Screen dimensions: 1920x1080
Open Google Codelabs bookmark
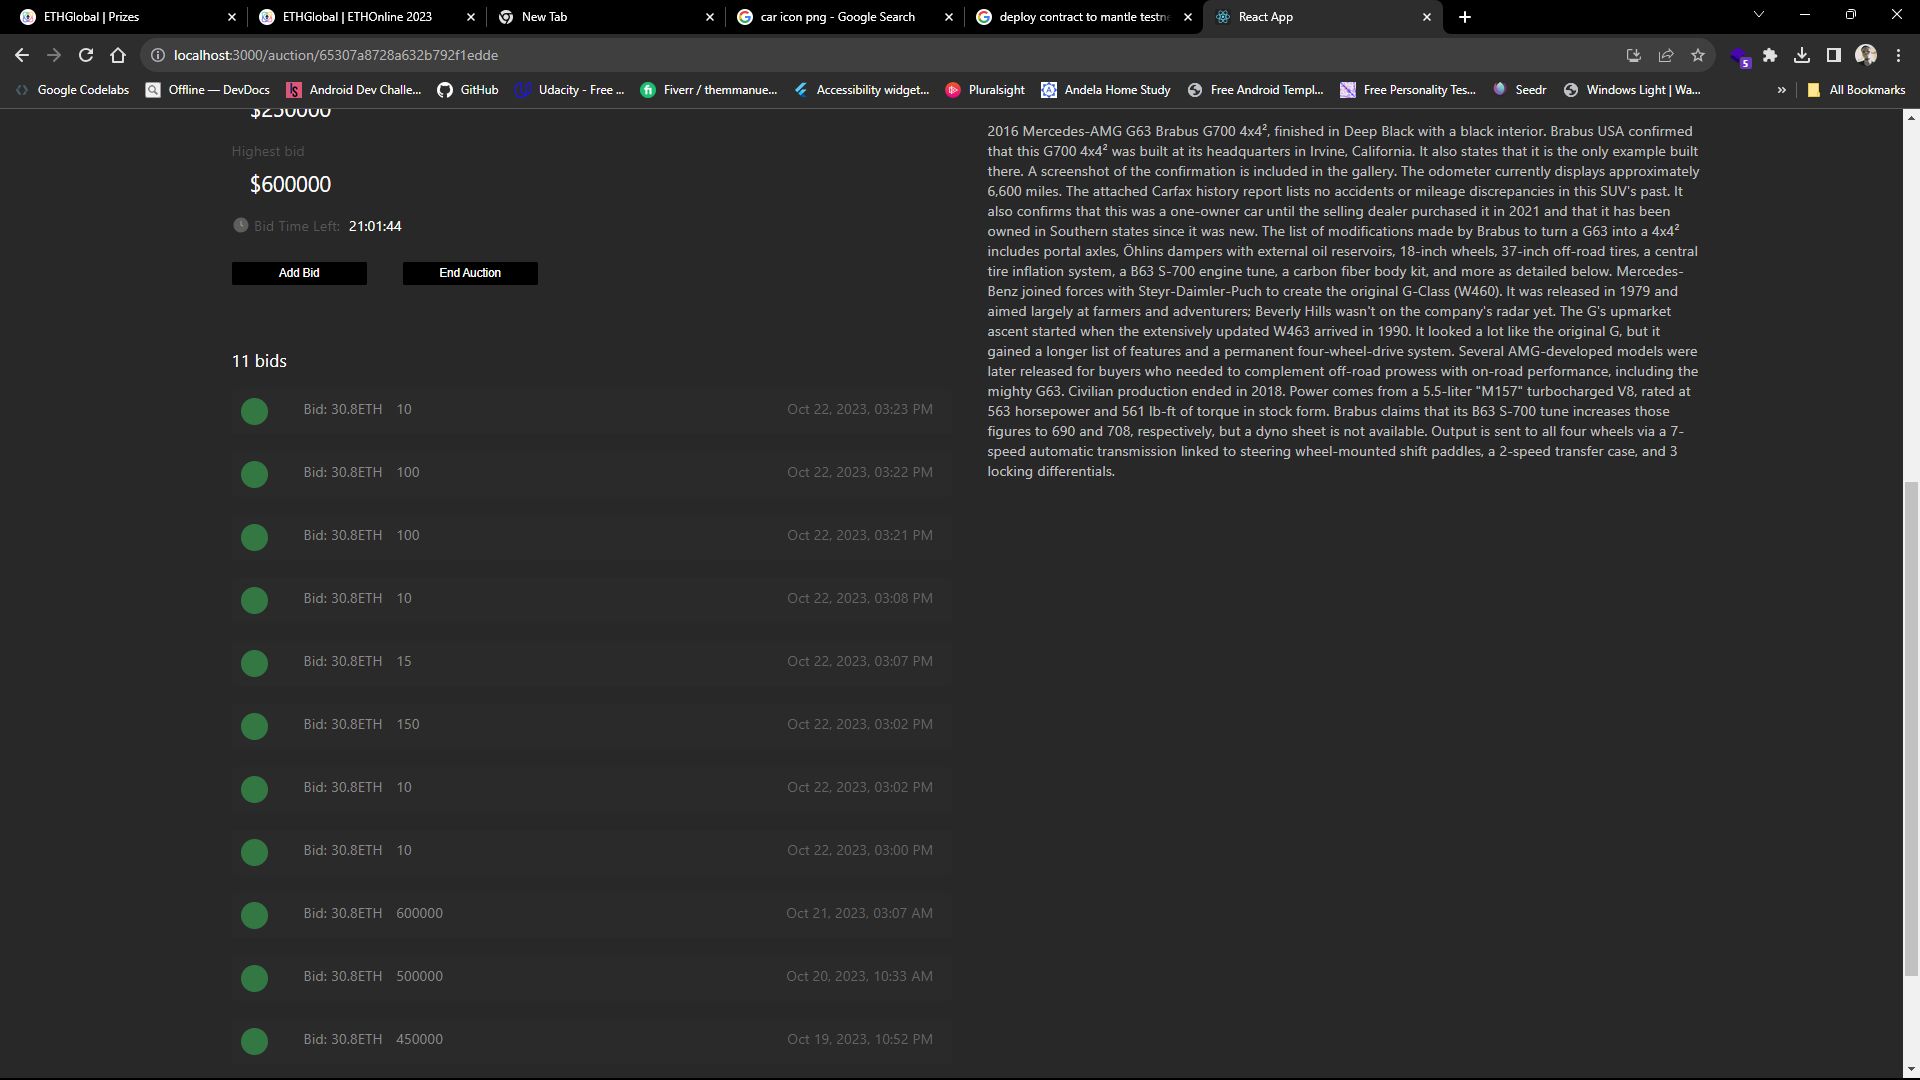pyautogui.click(x=72, y=90)
